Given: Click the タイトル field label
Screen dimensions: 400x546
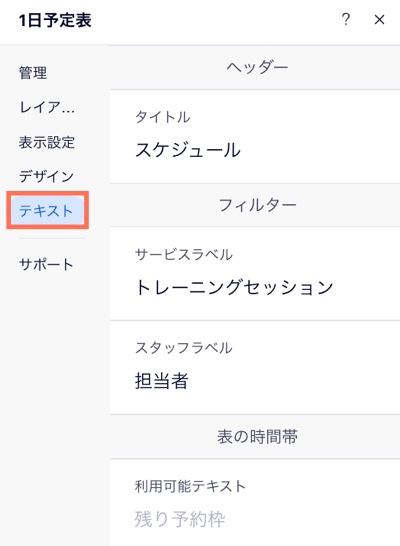Looking at the screenshot, I should tap(163, 117).
